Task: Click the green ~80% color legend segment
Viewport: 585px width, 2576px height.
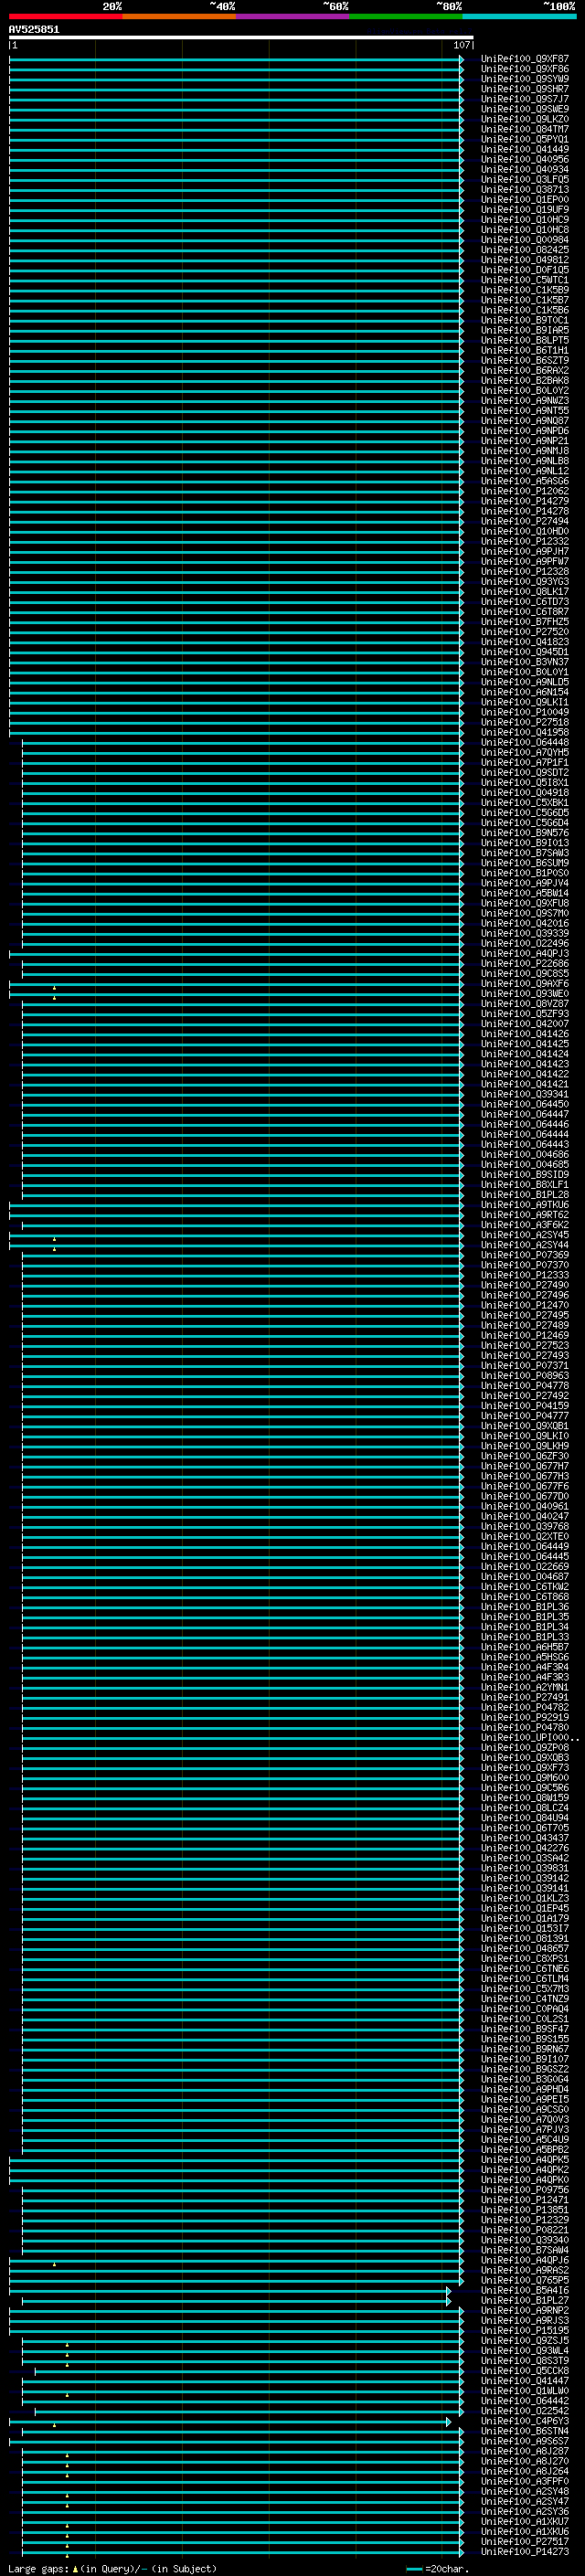Action: point(406,16)
